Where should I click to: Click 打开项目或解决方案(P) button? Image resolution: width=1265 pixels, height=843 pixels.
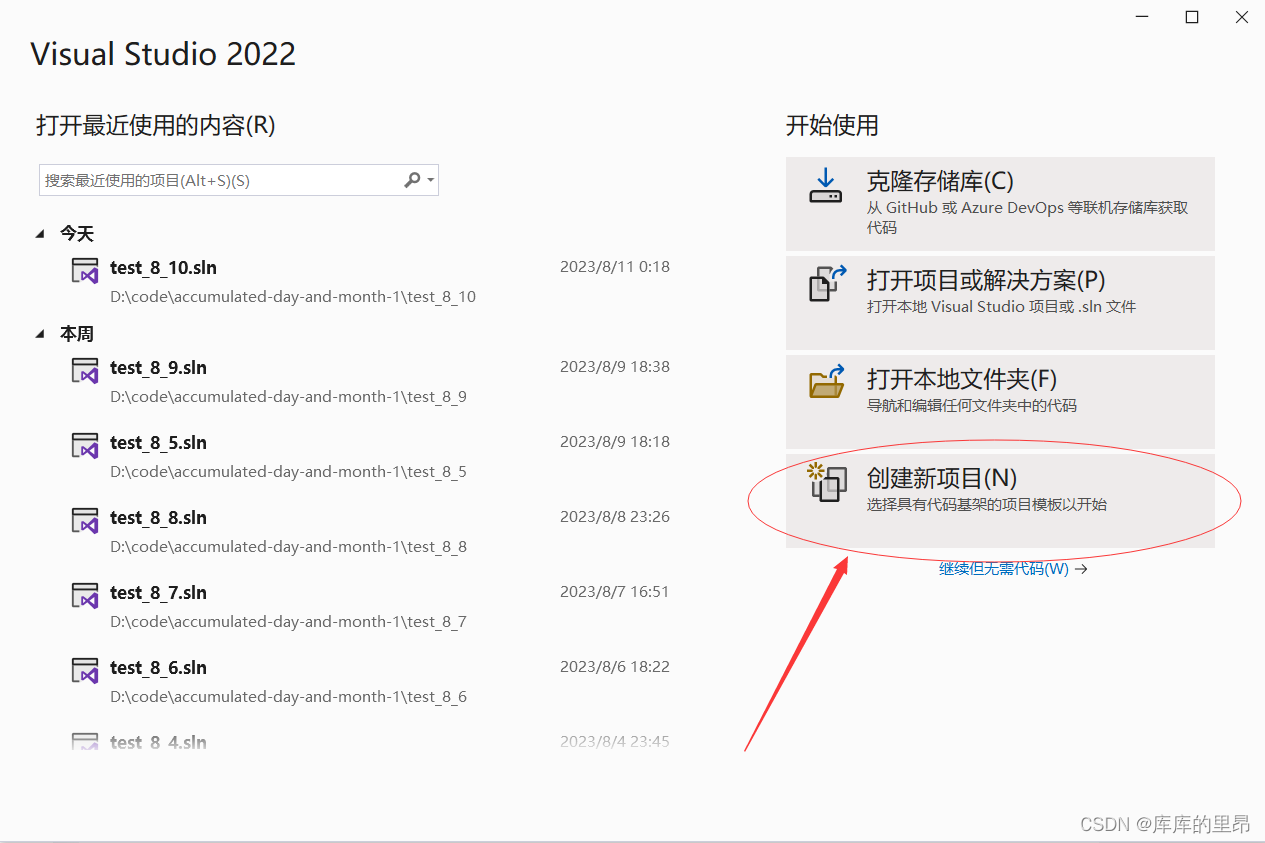click(1000, 302)
